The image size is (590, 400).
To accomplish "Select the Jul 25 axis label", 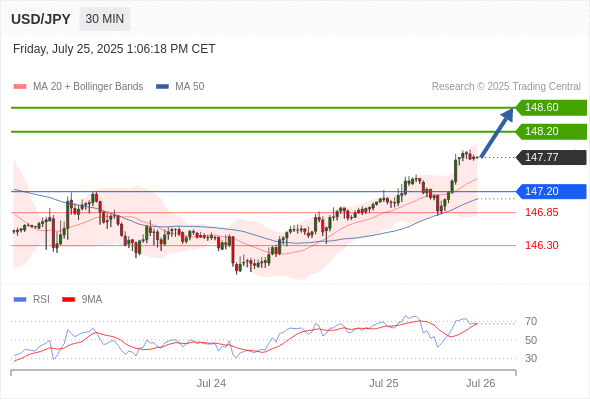I will (x=383, y=383).
